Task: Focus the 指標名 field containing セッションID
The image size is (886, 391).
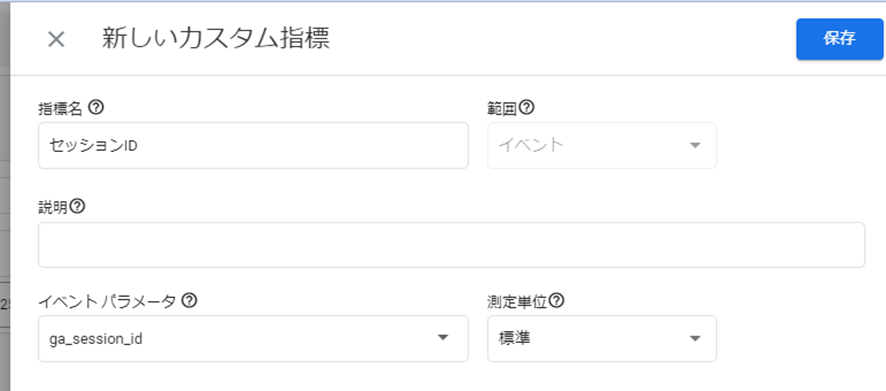Action: coord(253,145)
